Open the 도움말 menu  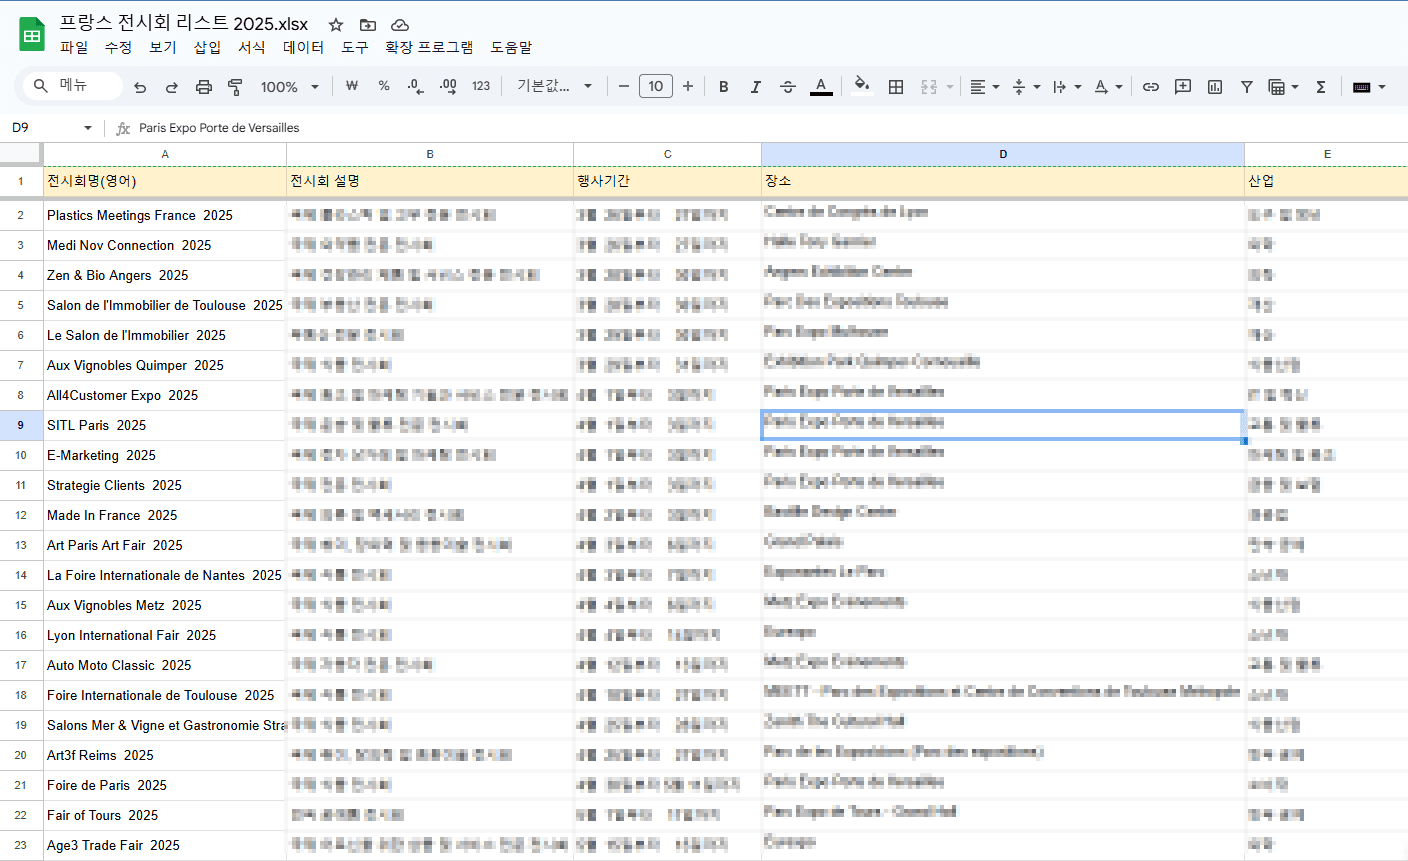511,47
